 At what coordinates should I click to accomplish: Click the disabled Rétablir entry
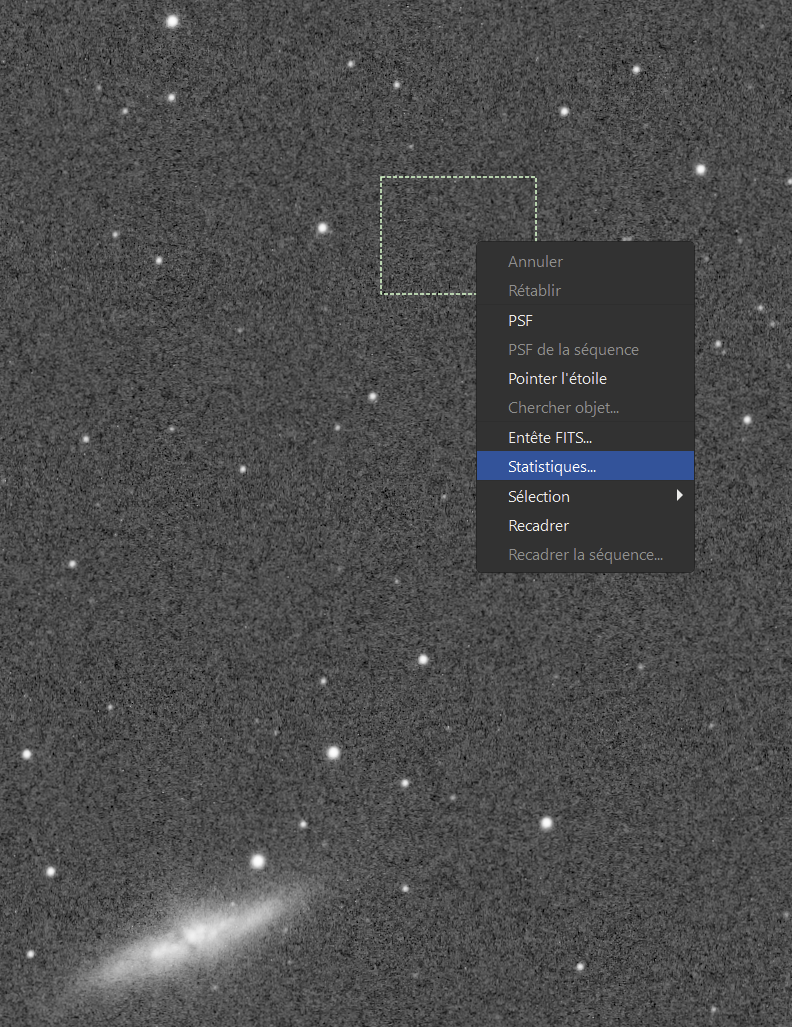585,290
